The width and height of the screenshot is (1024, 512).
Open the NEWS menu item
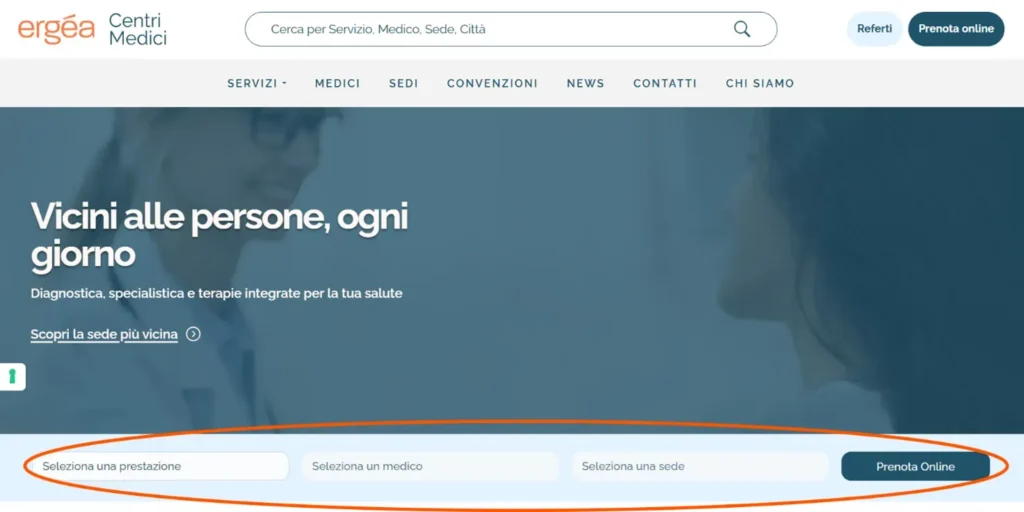coord(586,84)
